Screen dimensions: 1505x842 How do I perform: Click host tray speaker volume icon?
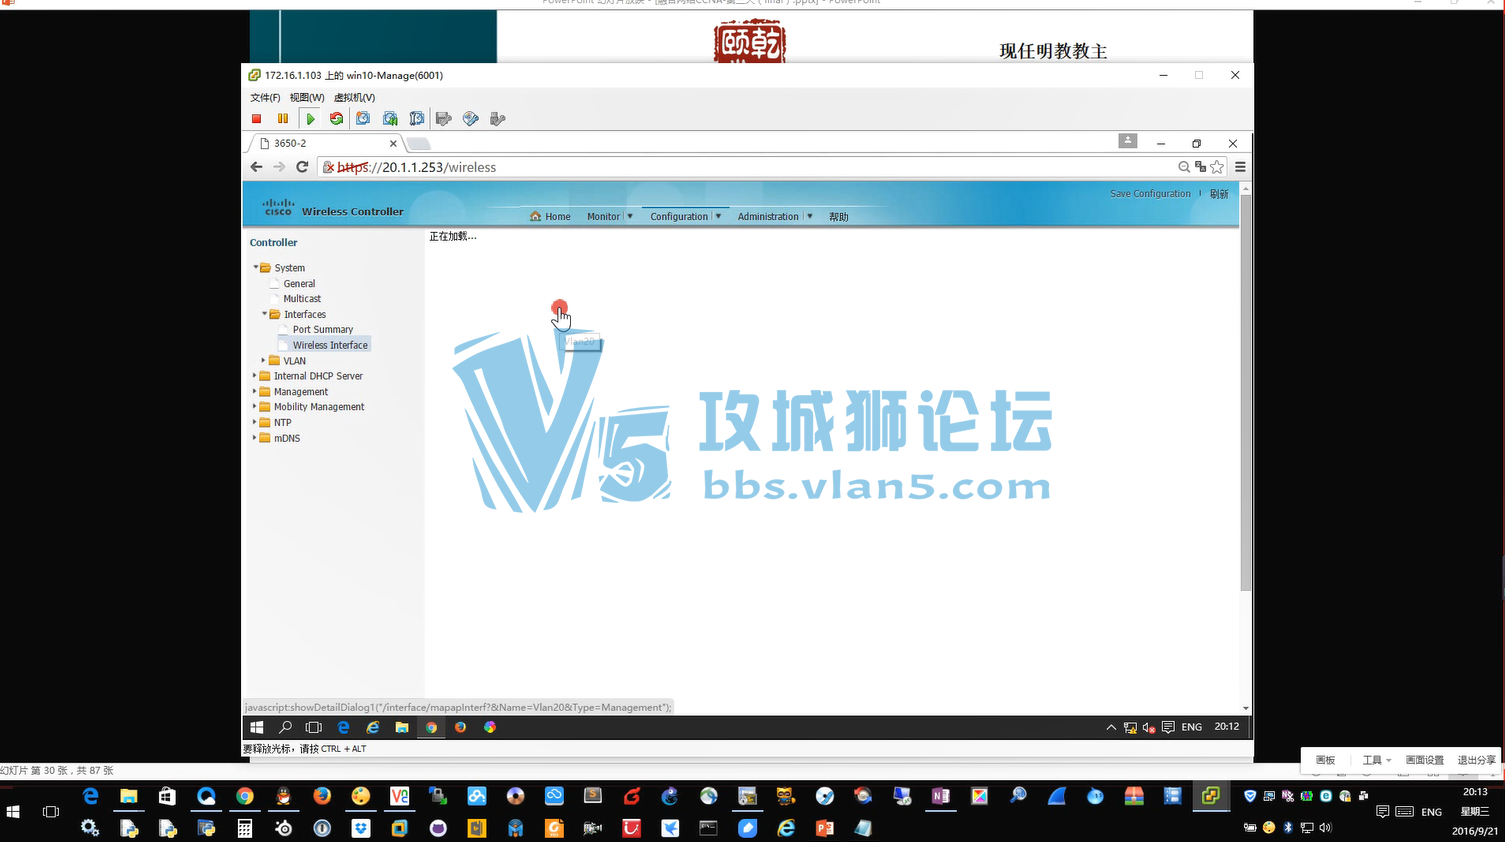pyautogui.click(x=1325, y=827)
